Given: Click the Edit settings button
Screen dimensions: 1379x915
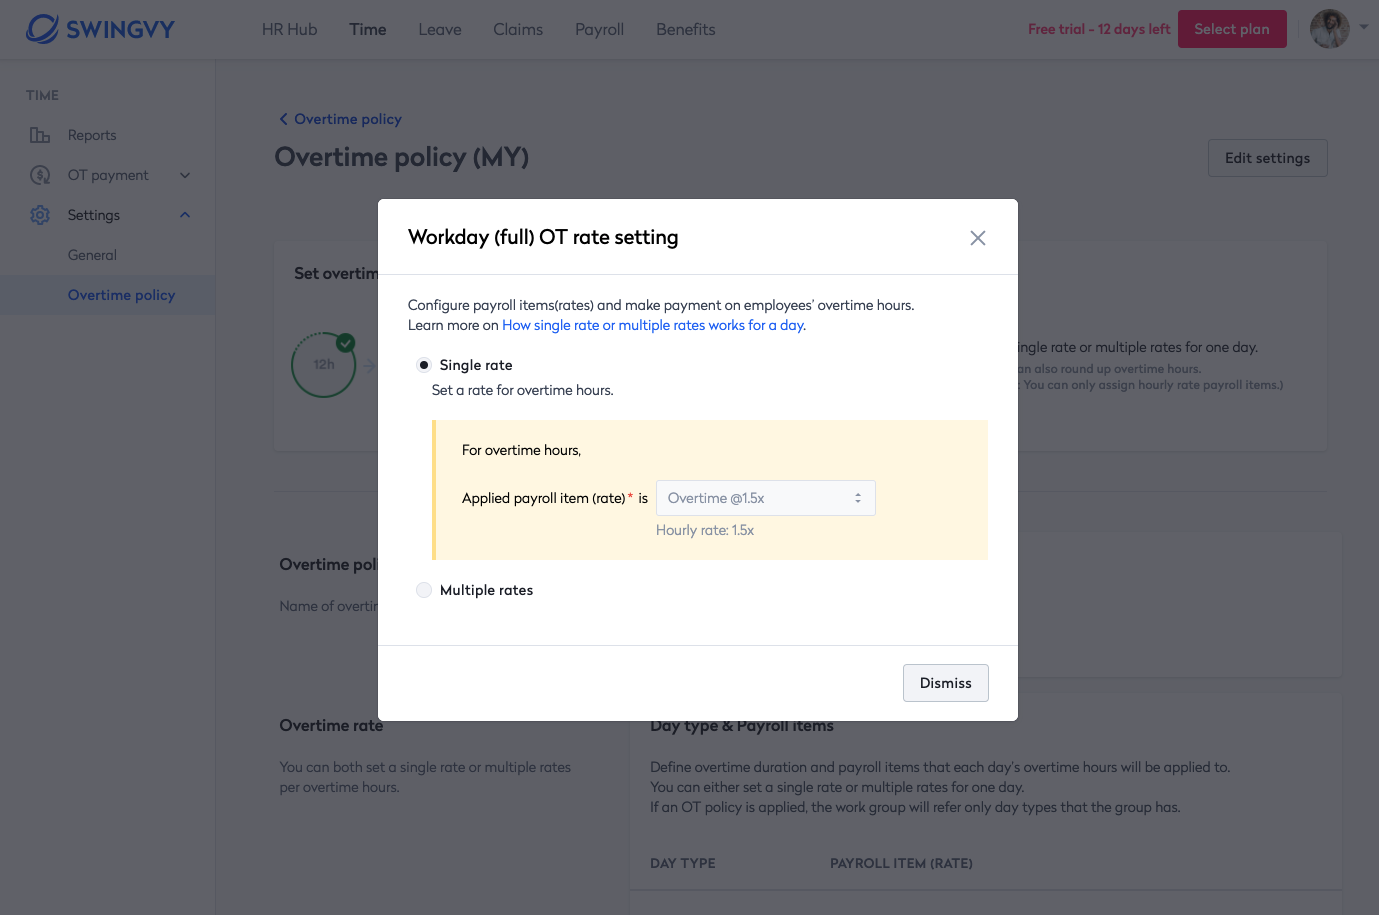Looking at the screenshot, I should pyautogui.click(x=1267, y=158).
